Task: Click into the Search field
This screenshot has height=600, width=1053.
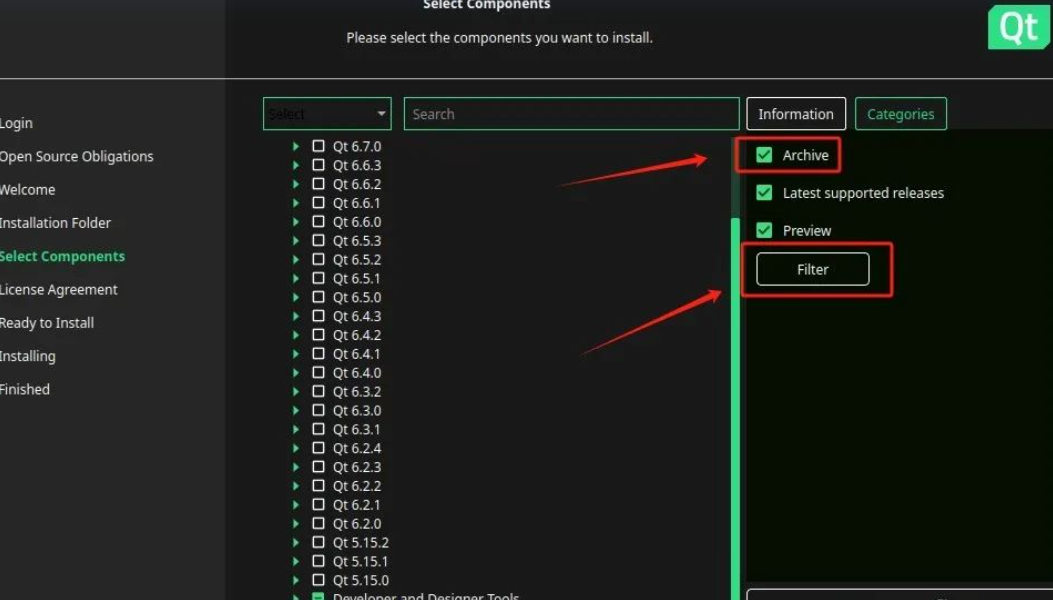Action: 571,114
